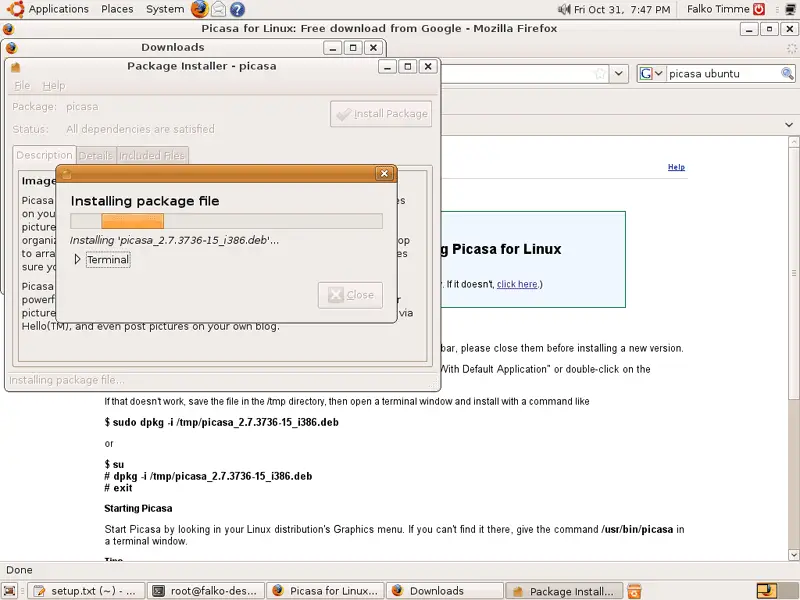Click the Package Installer title bar icon
800x600 pixels.
click(15, 67)
